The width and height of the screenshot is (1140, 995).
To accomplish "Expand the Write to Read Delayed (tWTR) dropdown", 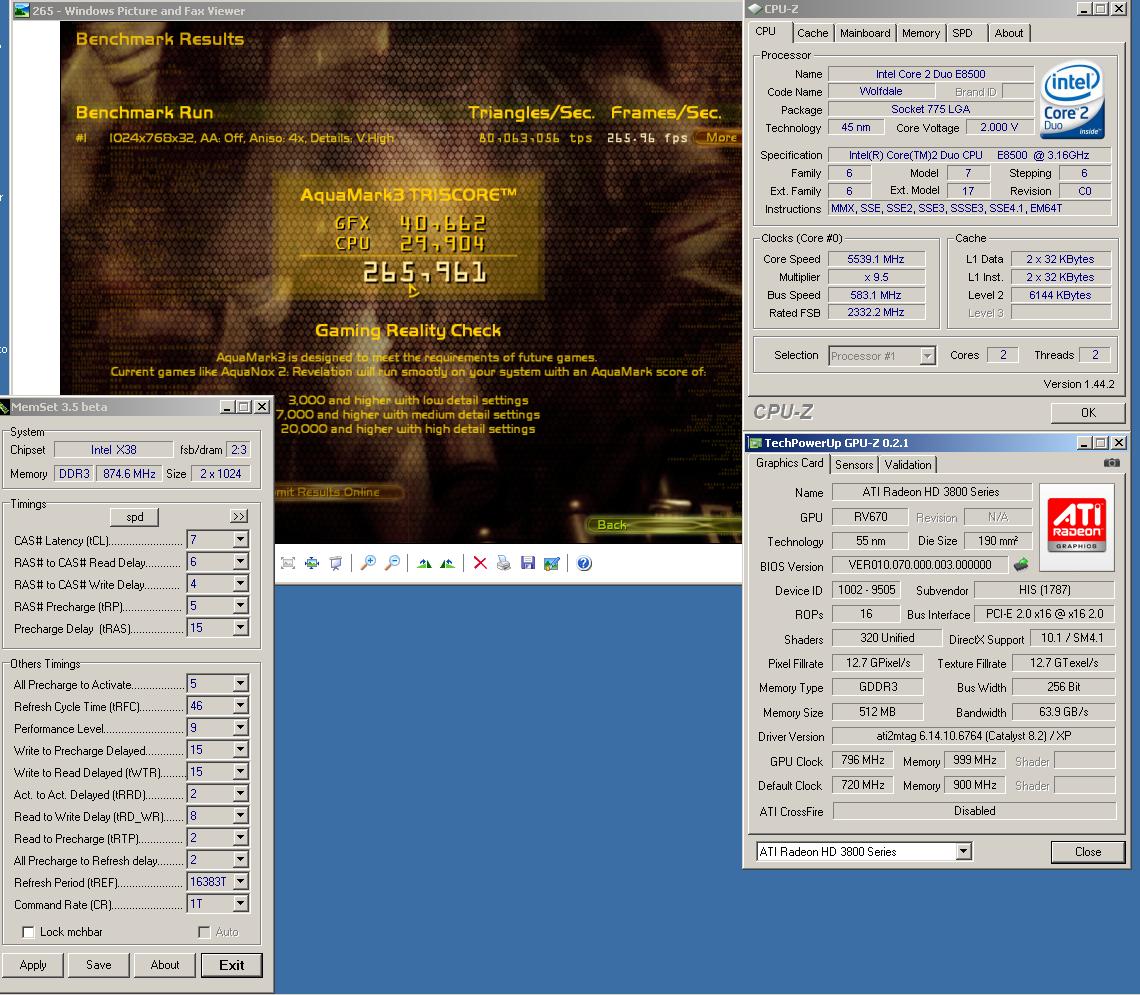I will (241, 771).
